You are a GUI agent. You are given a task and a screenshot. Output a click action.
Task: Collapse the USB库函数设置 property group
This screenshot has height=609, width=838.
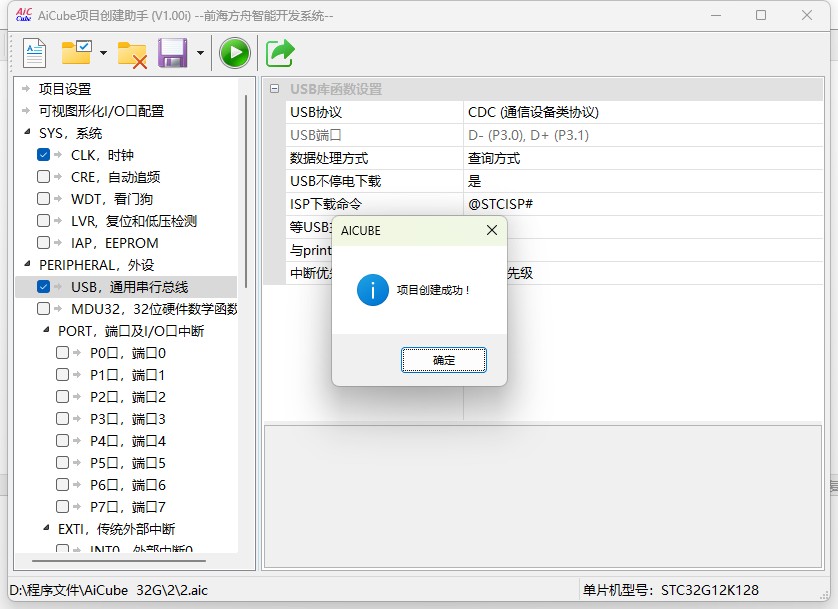coord(274,89)
